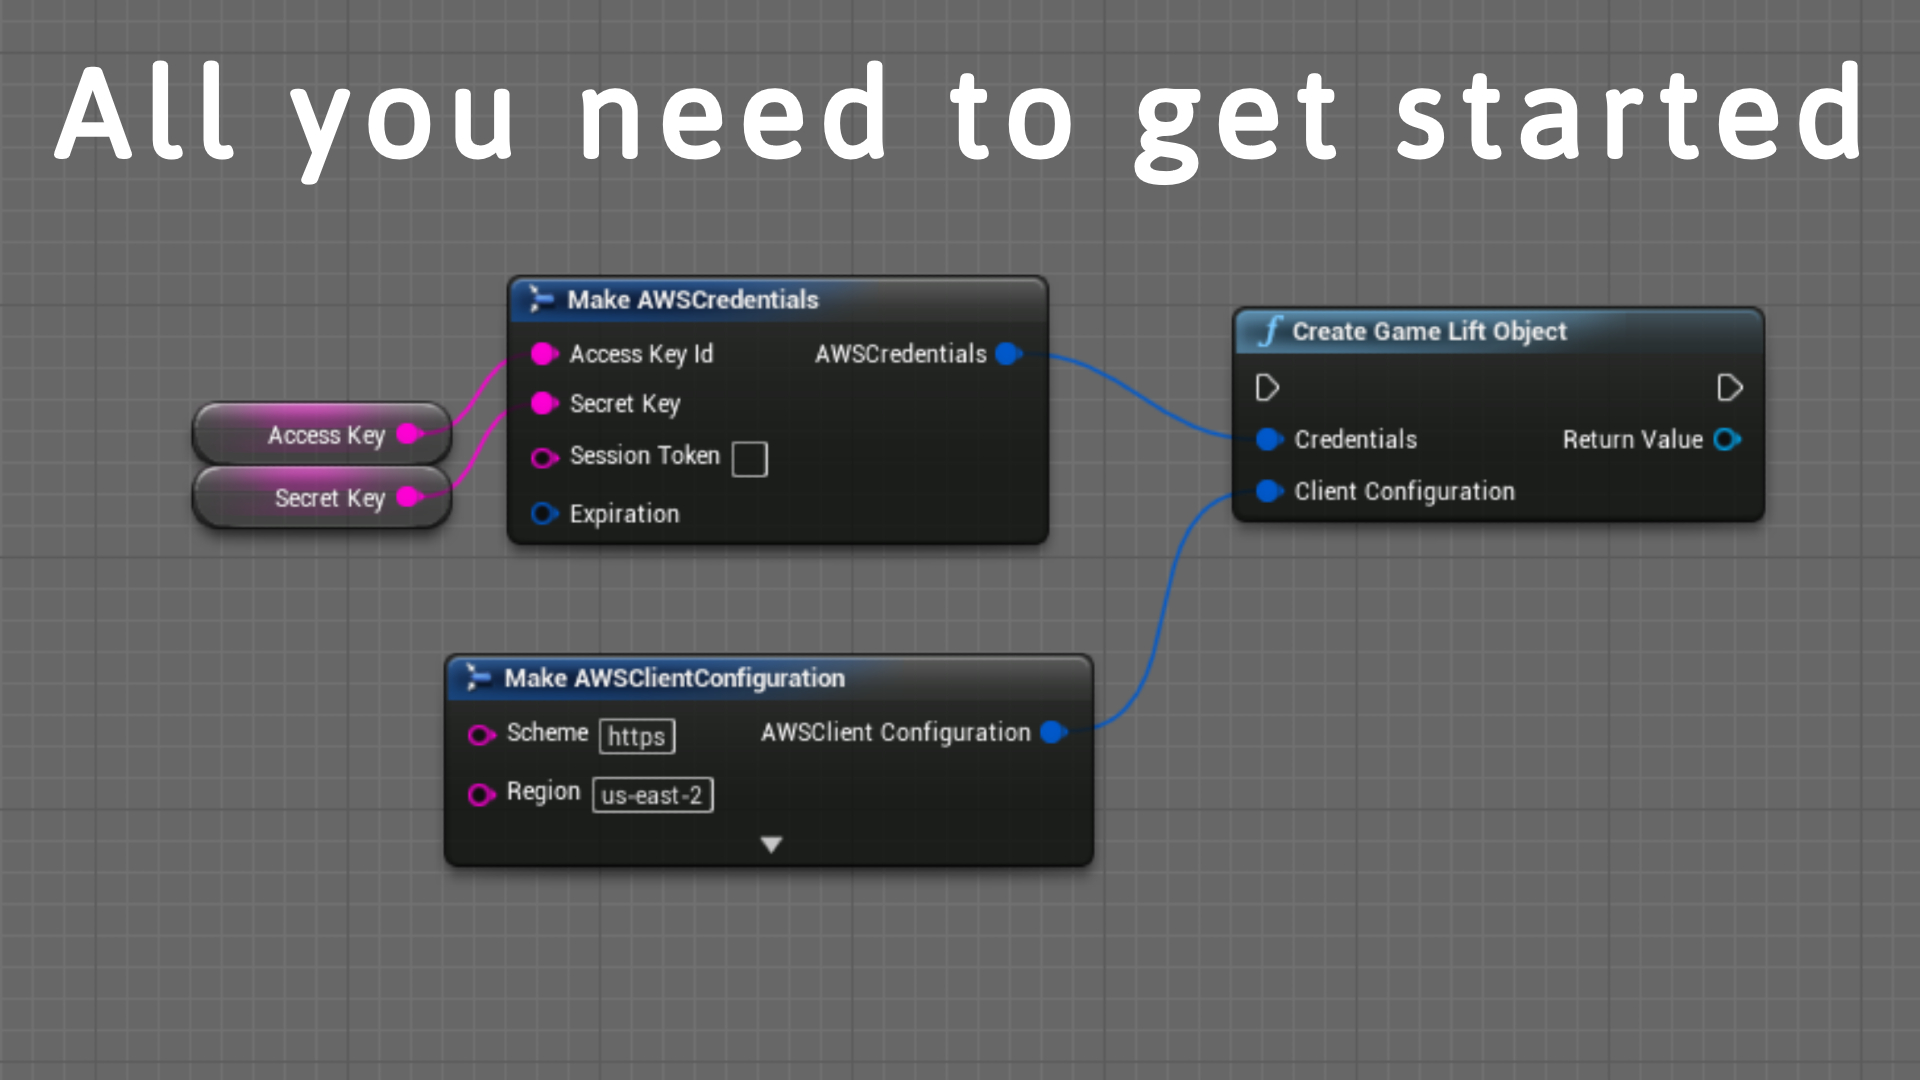Click the 'Expiration' pin label
This screenshot has width=1920, height=1080.
pyautogui.click(x=624, y=514)
